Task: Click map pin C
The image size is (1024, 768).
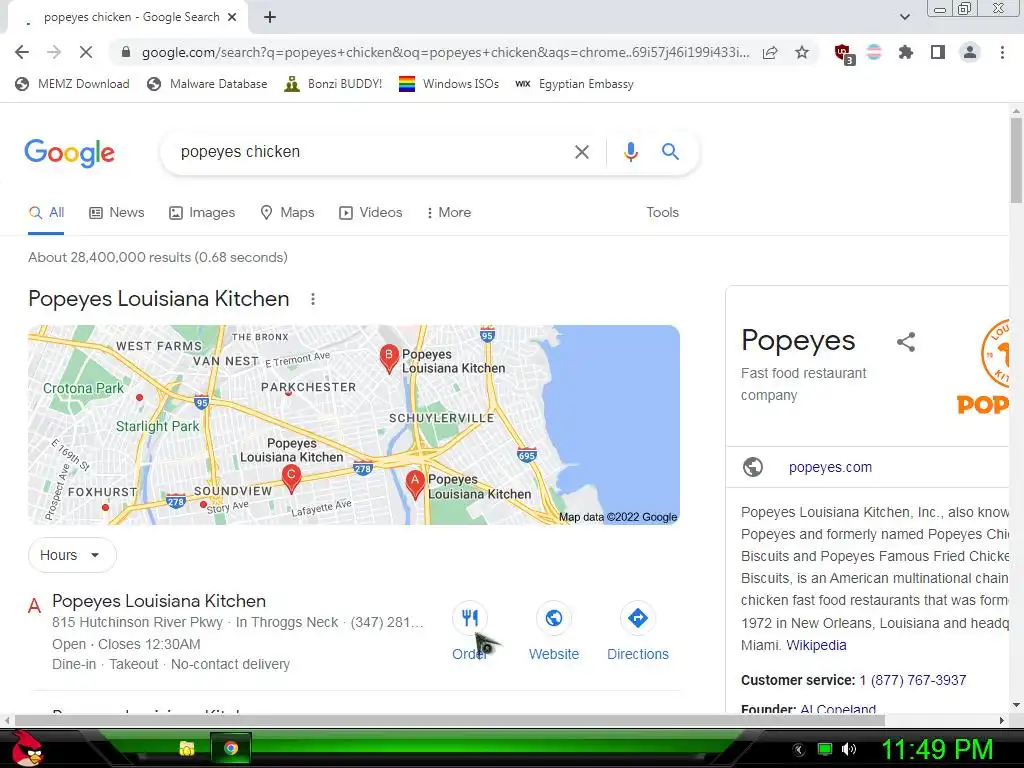Action: pos(291,478)
